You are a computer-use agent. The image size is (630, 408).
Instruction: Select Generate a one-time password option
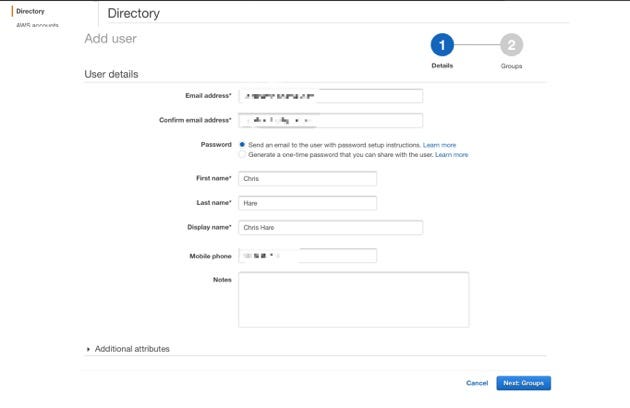tap(242, 154)
